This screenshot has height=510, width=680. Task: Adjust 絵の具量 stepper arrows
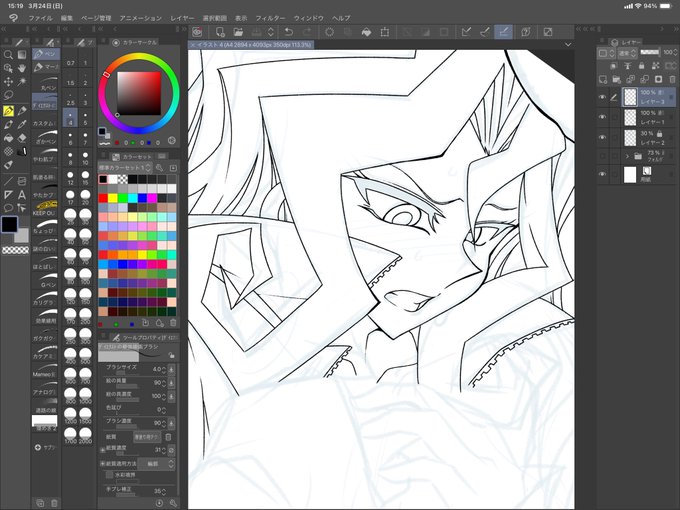click(x=164, y=382)
